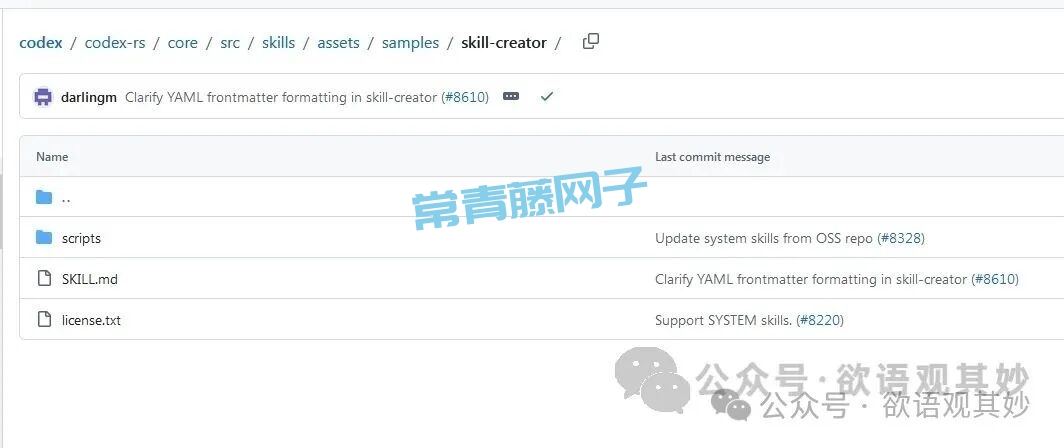This screenshot has width=1064, height=448.
Task: Click the scripts folder icon
Action: (x=44, y=238)
